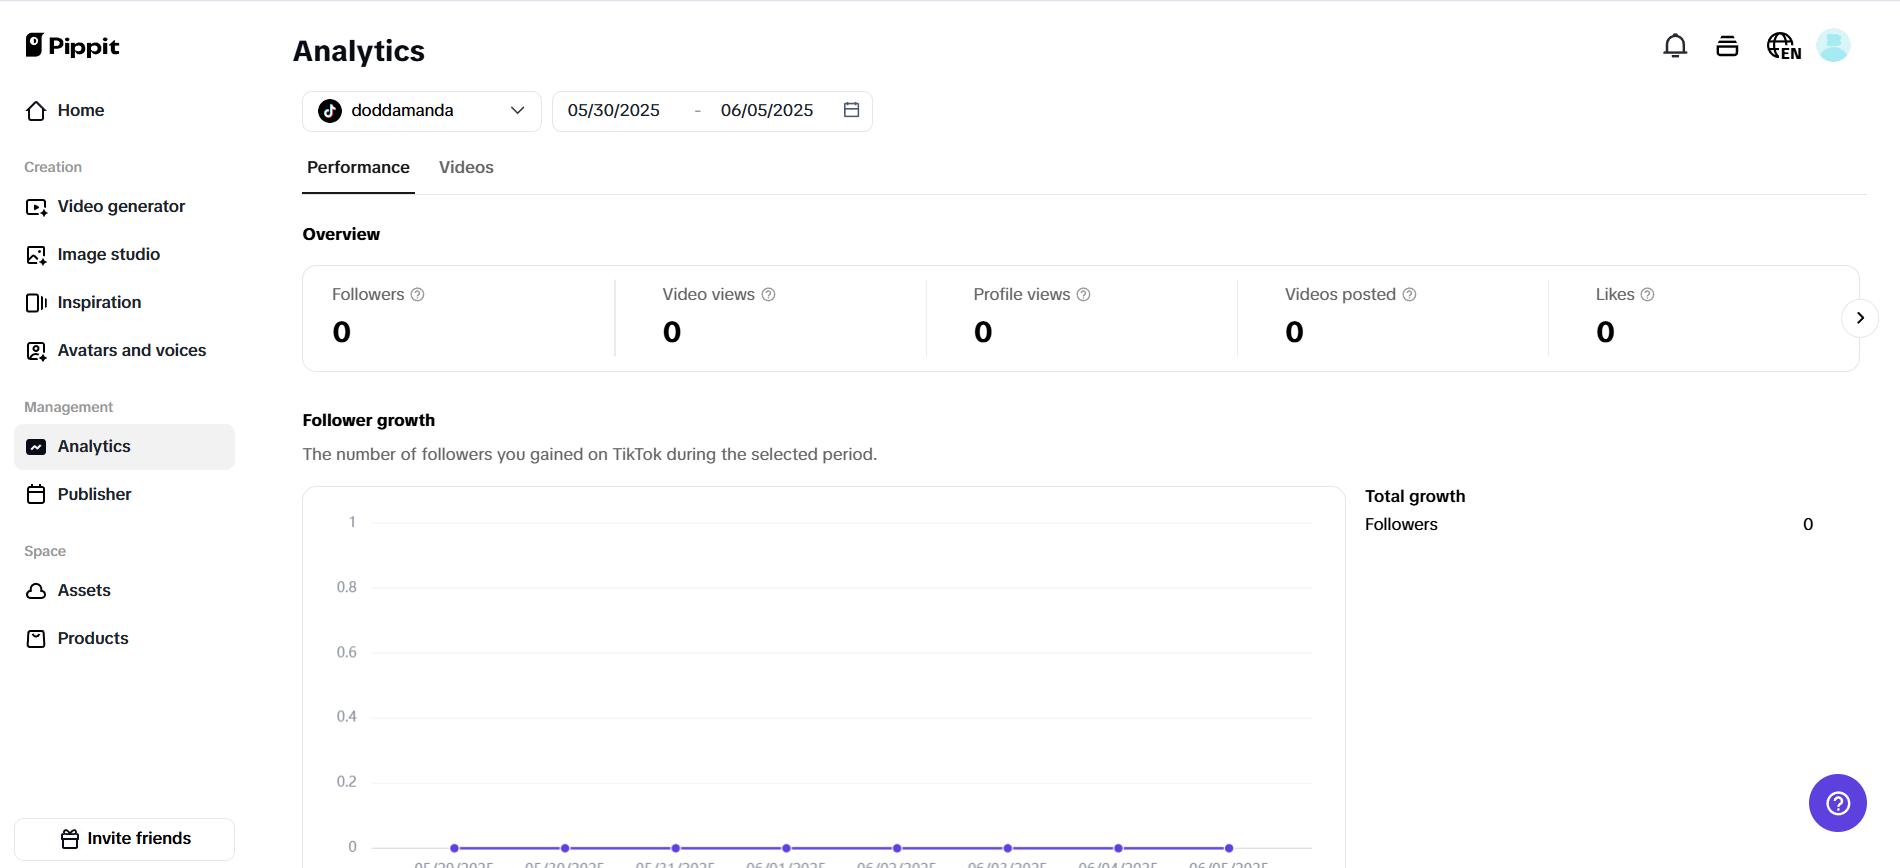Click the Total growth heading
Viewport: 1900px width, 868px height.
[1415, 496]
